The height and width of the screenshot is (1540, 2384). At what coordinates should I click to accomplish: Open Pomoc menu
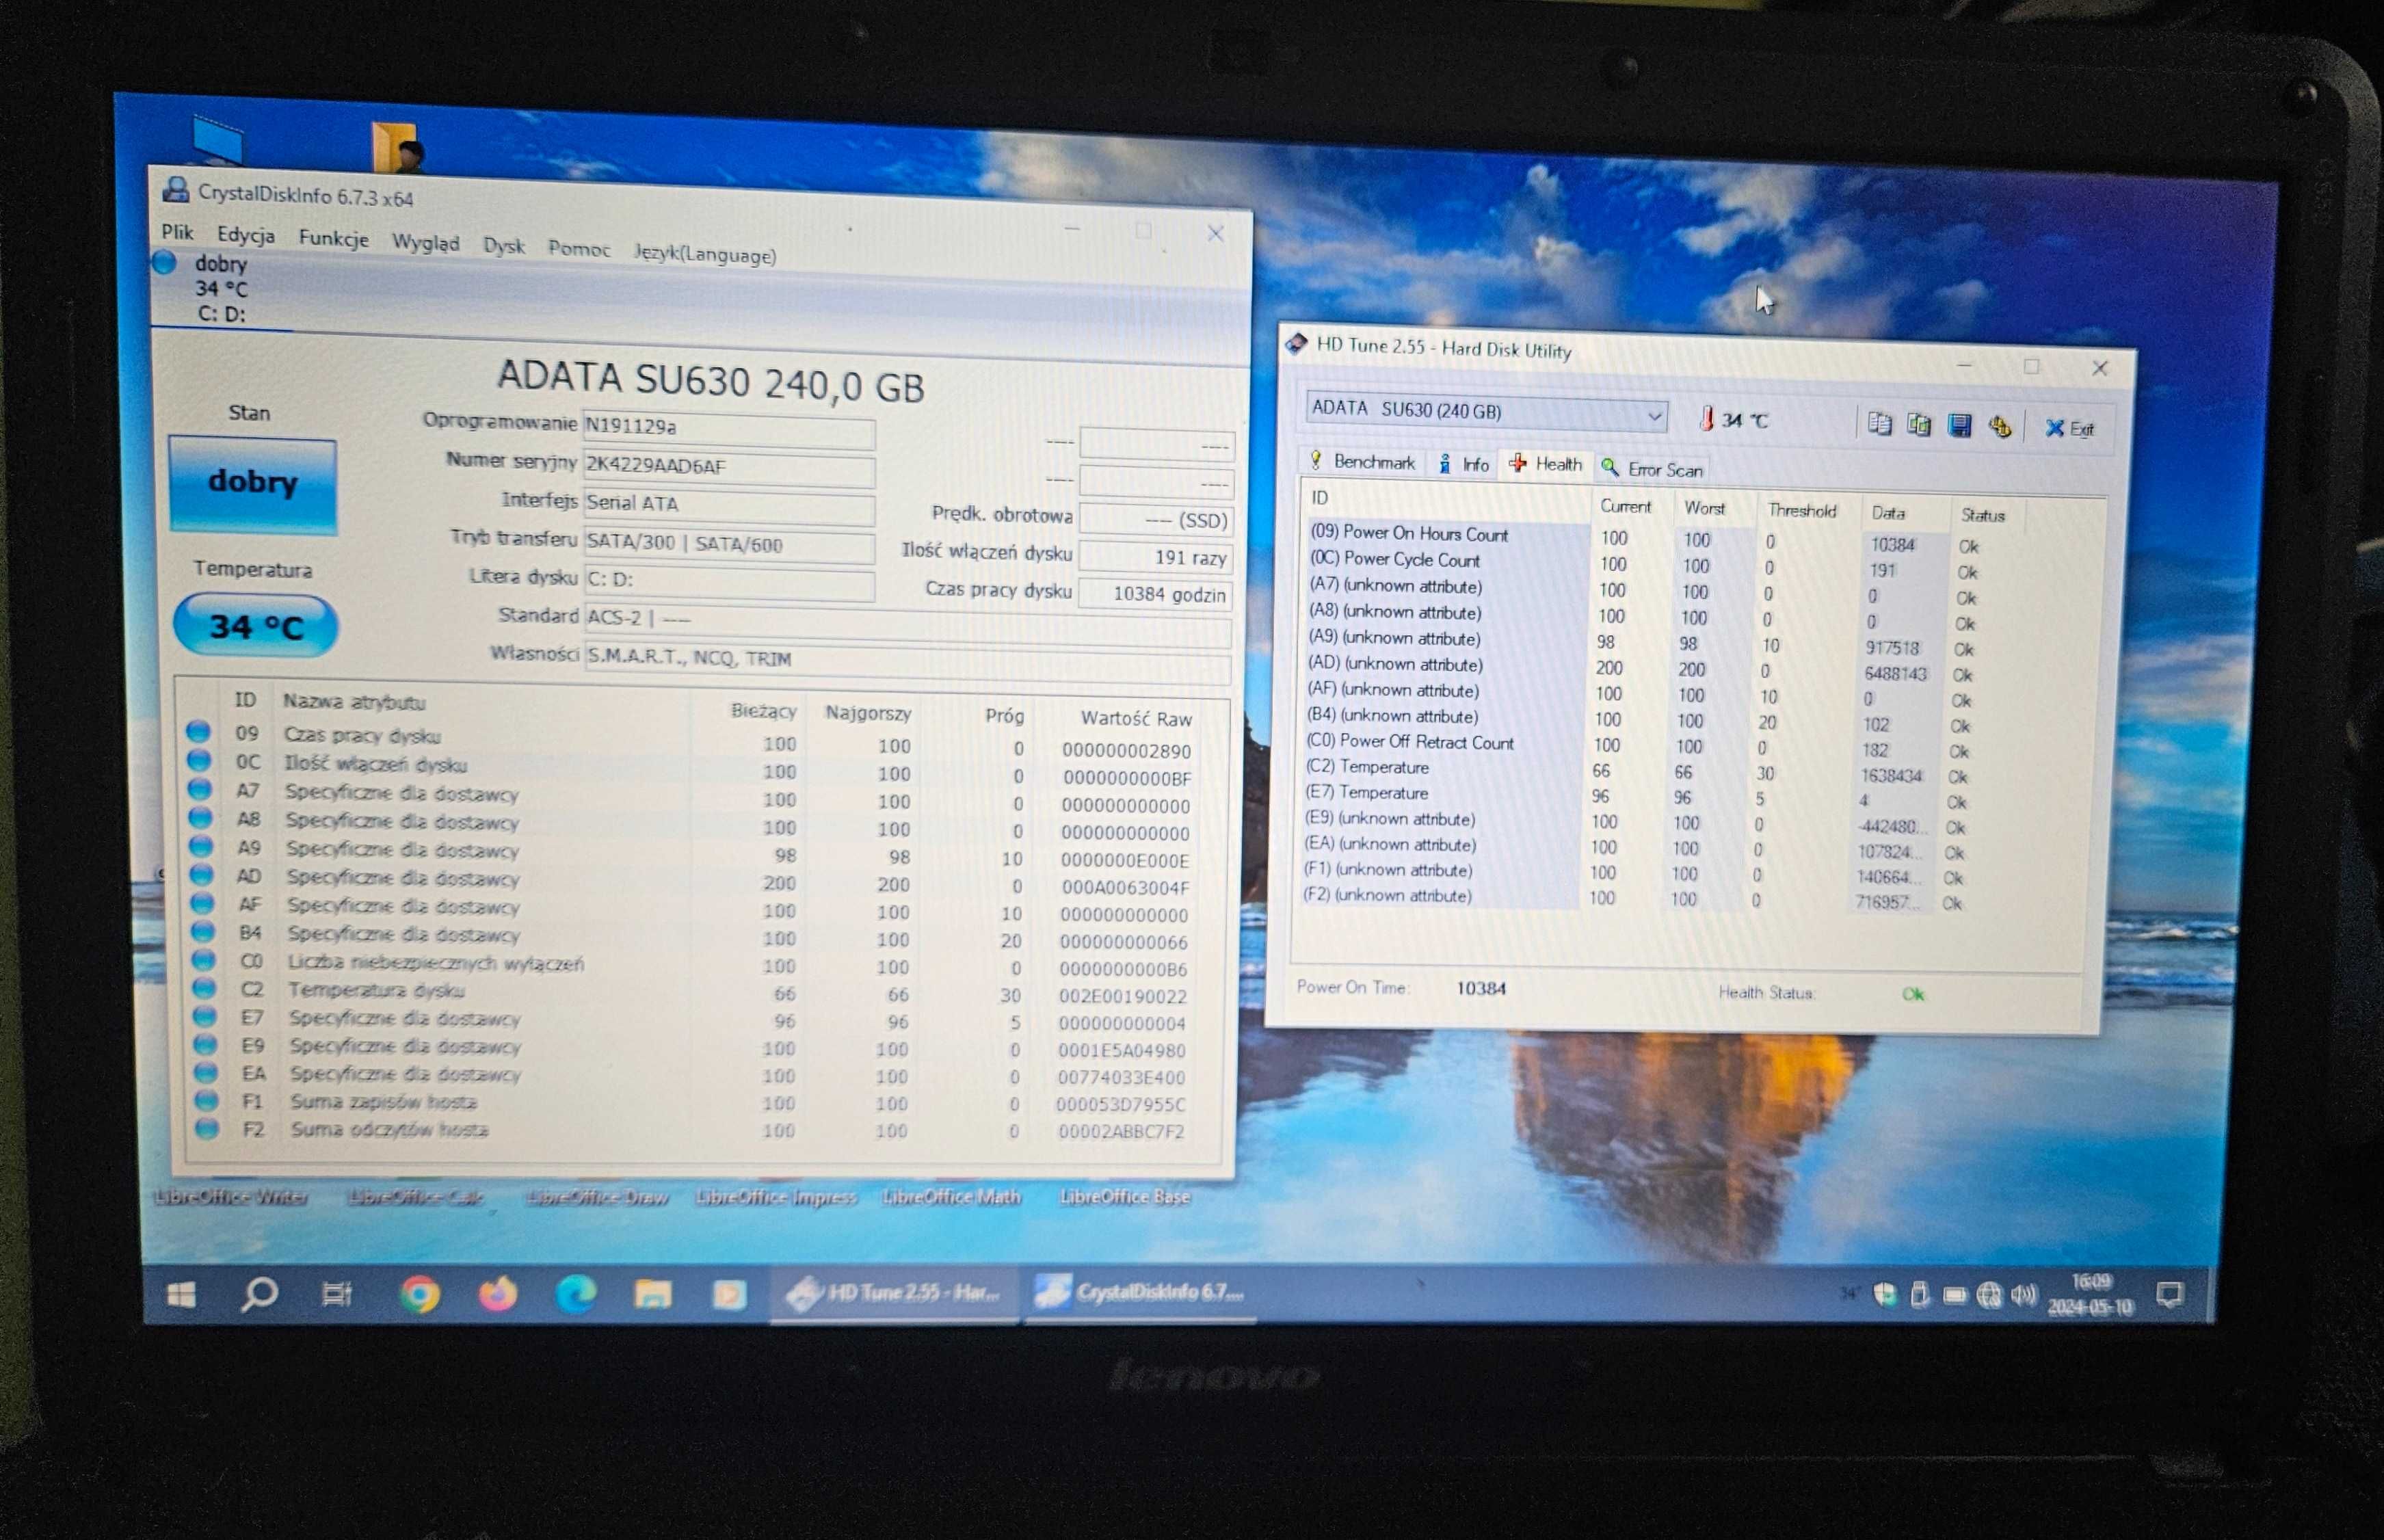pyautogui.click(x=579, y=248)
